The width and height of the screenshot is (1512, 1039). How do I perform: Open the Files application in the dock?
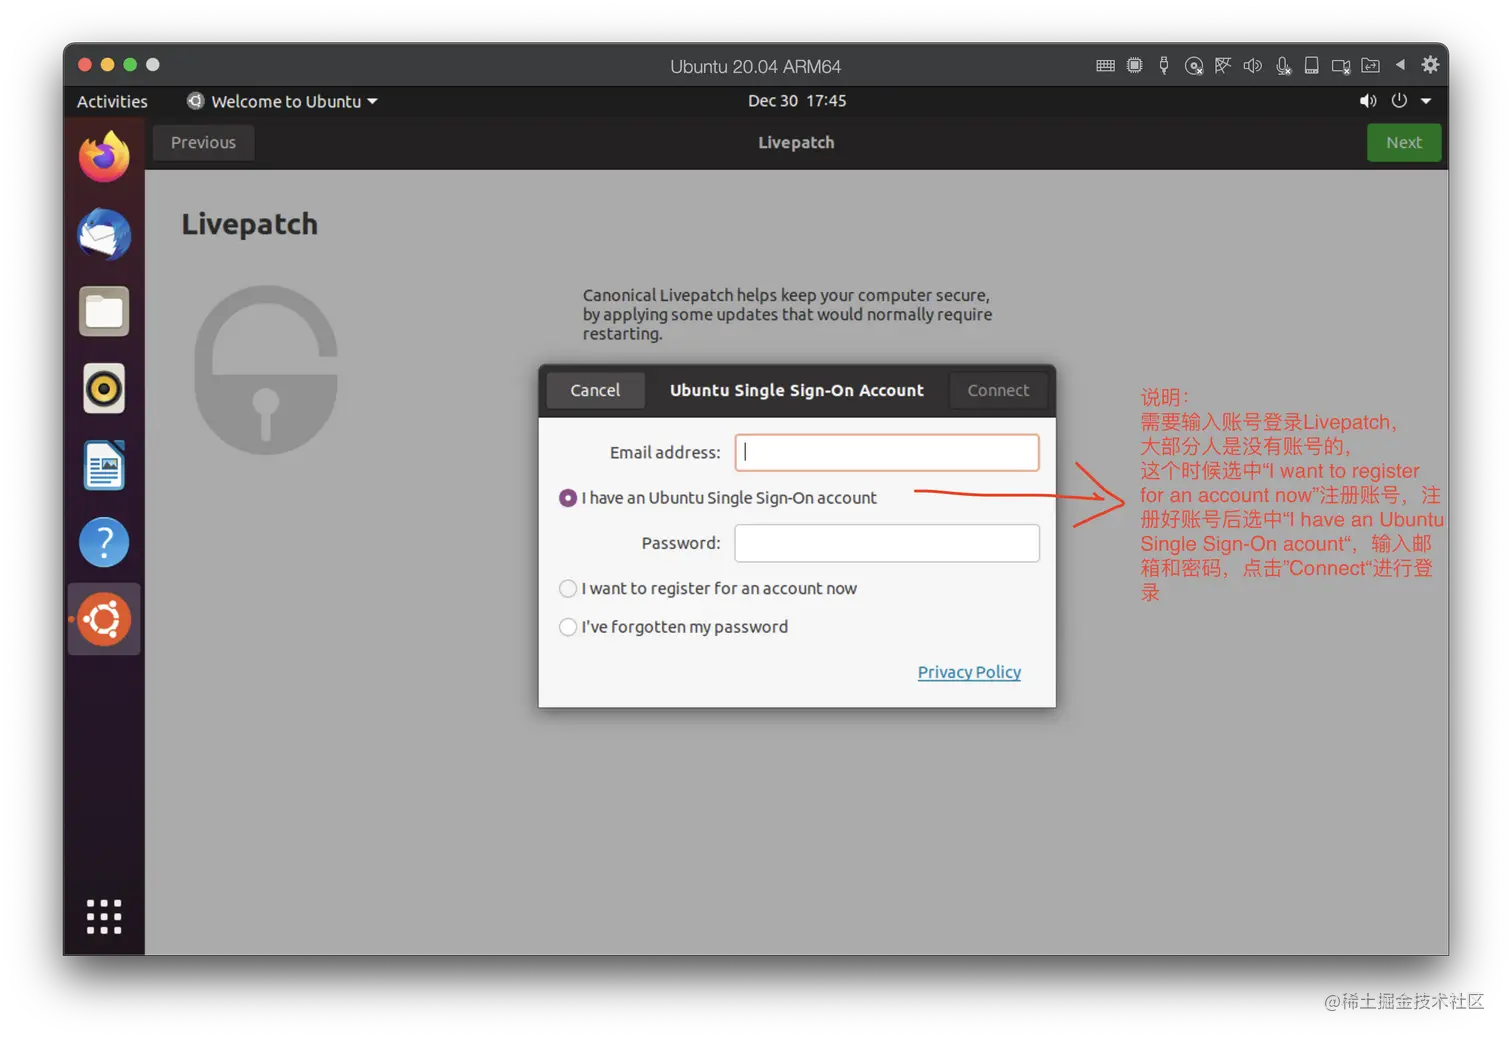[104, 311]
